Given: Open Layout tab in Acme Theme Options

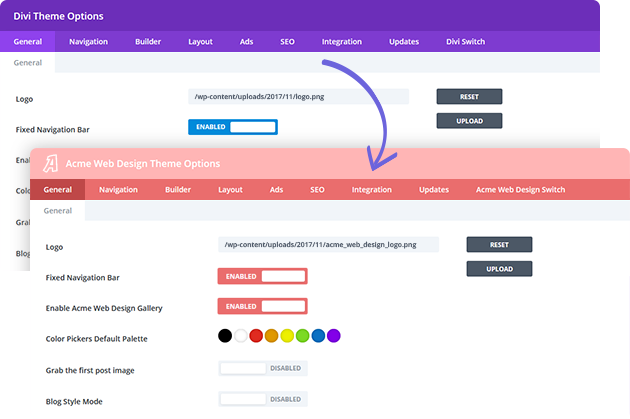Looking at the screenshot, I should (x=230, y=190).
